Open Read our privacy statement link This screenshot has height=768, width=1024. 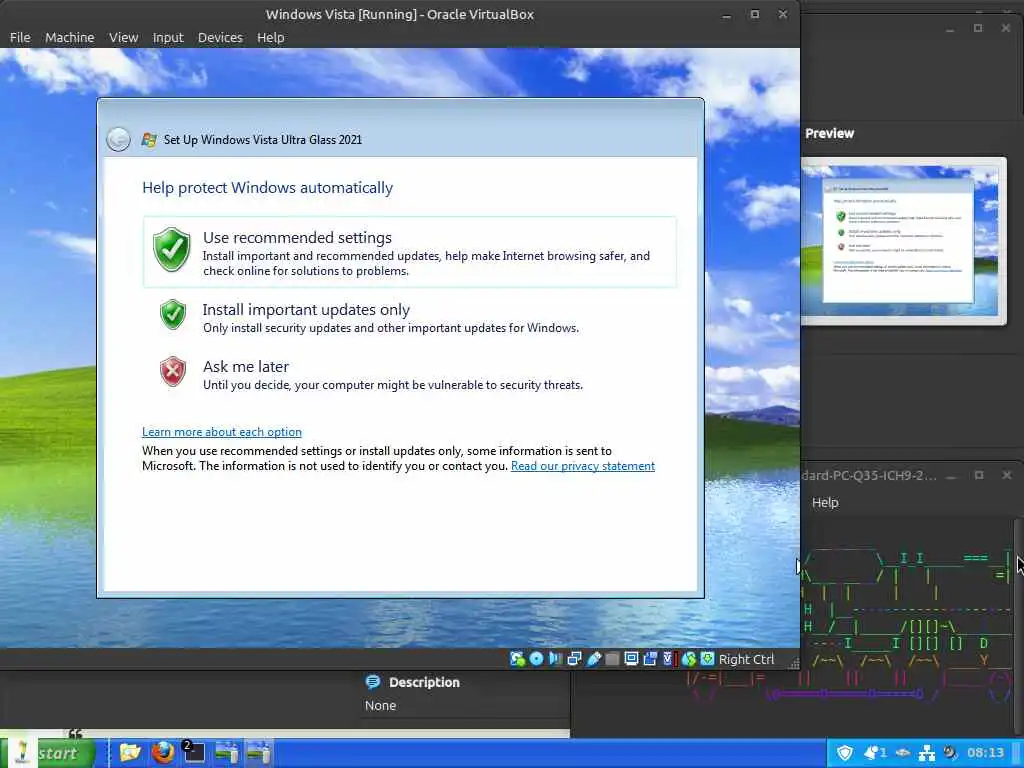pyautogui.click(x=583, y=466)
